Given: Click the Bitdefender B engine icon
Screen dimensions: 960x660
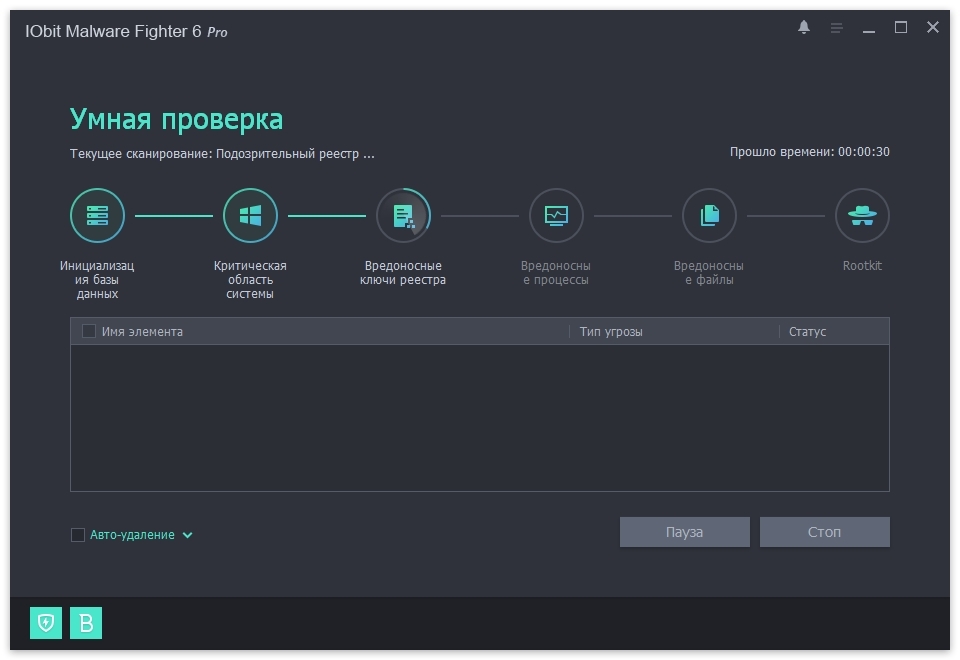Looking at the screenshot, I should click(86, 623).
